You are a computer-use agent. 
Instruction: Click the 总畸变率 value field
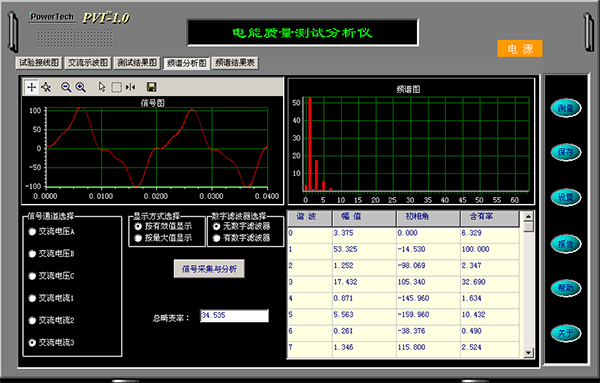point(234,316)
